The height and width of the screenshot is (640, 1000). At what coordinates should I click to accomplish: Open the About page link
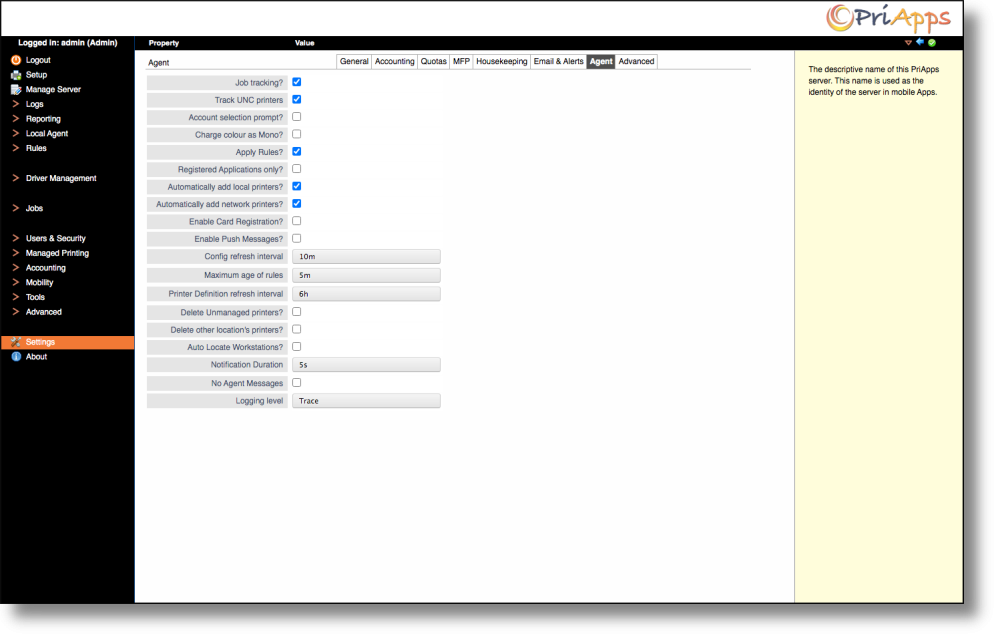tap(36, 357)
